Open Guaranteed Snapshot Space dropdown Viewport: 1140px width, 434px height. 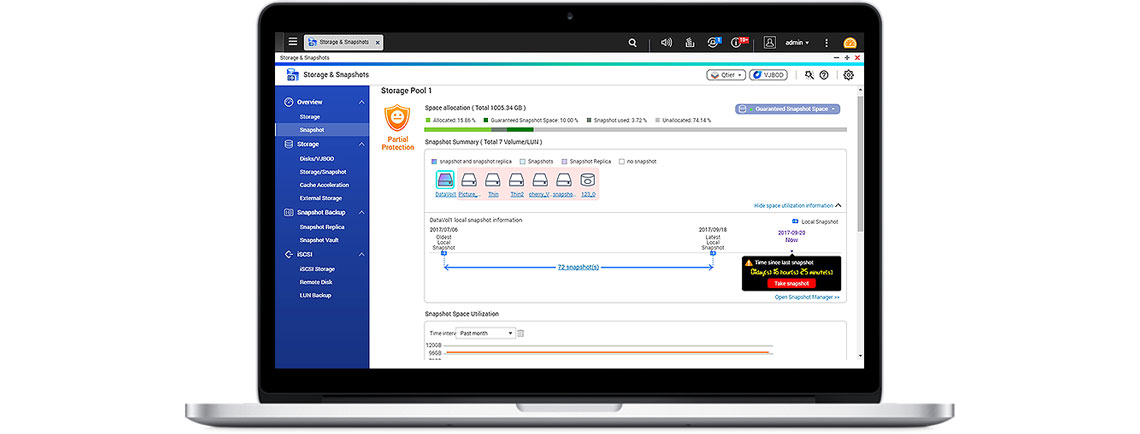click(787, 108)
